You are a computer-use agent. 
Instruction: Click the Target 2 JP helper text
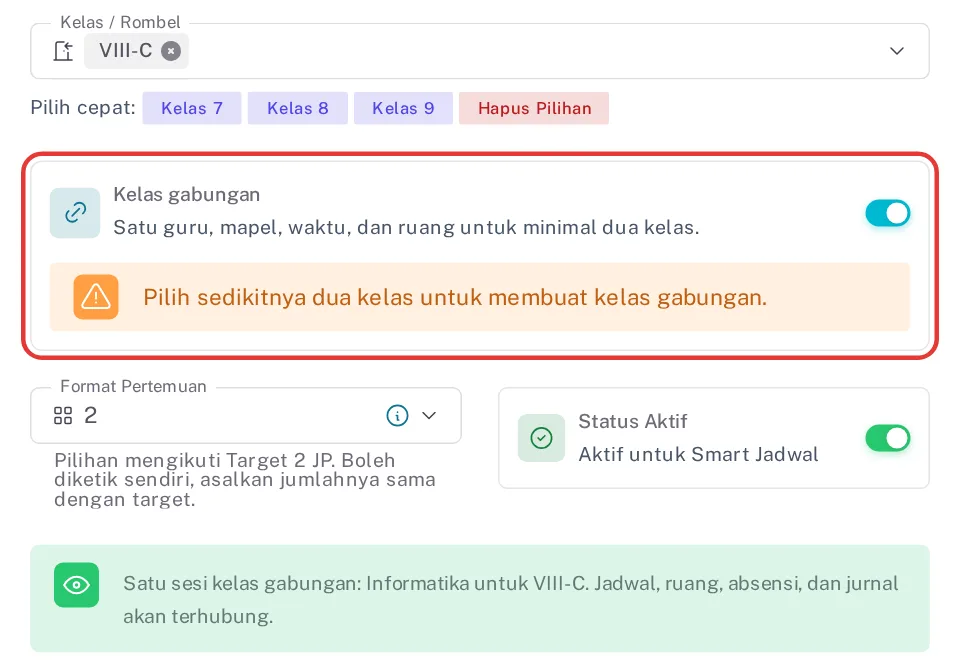click(245, 480)
